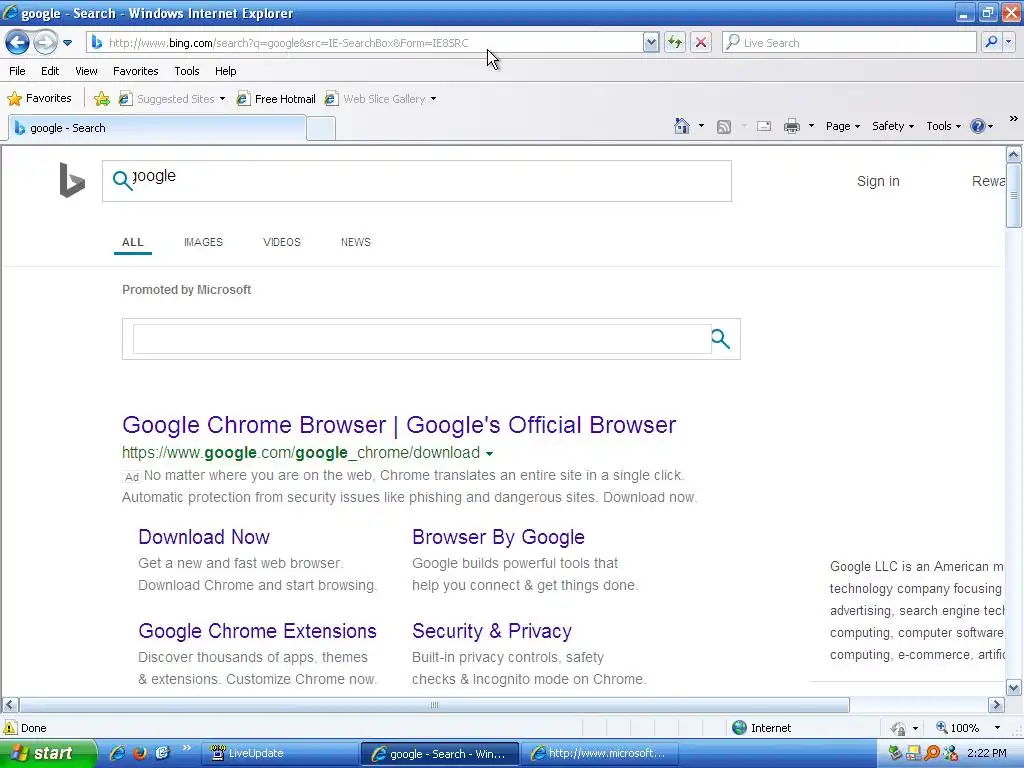Click the blue Help question icon
This screenshot has height=768, width=1024.
[978, 126]
